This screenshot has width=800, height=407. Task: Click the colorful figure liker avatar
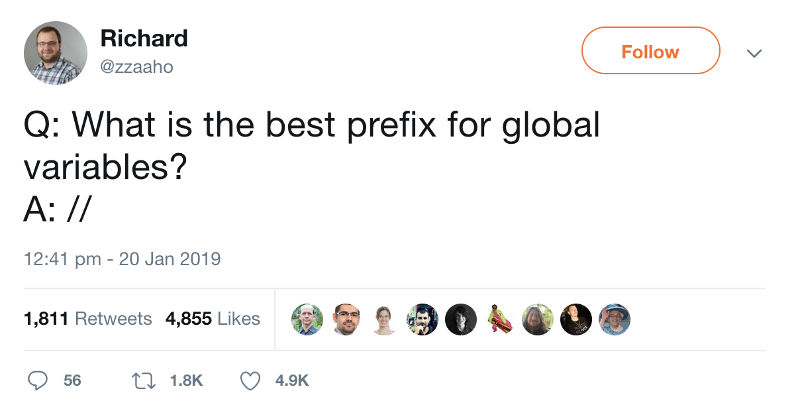tap(499, 319)
